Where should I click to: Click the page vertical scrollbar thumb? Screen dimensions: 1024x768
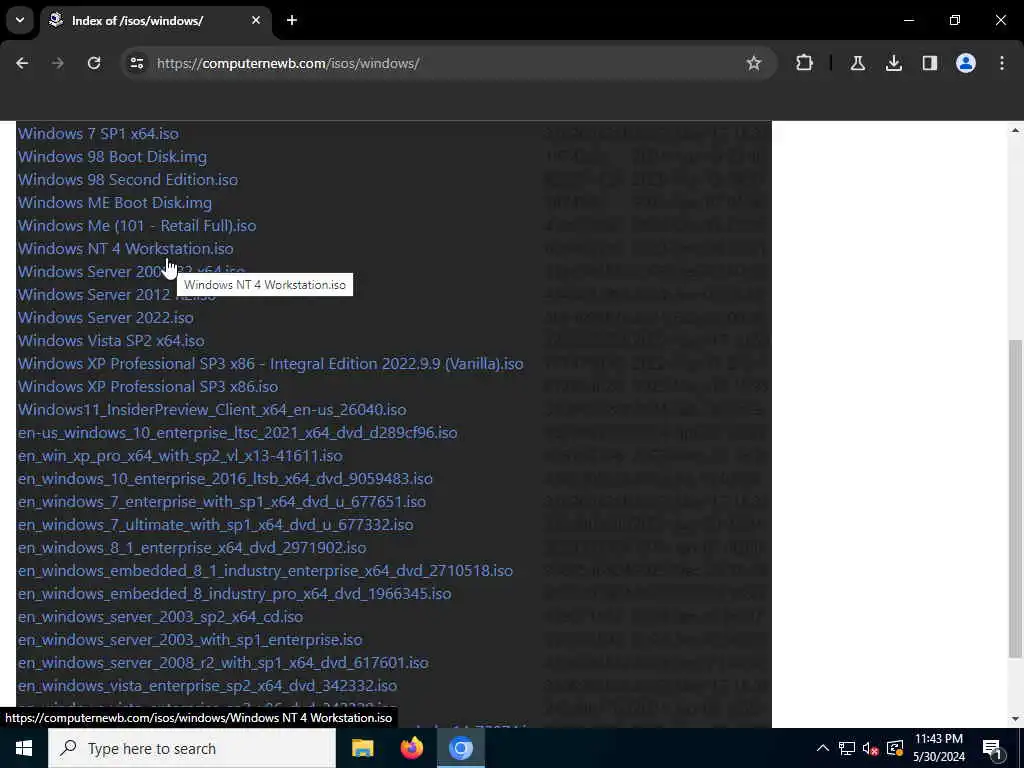[x=1015, y=499]
